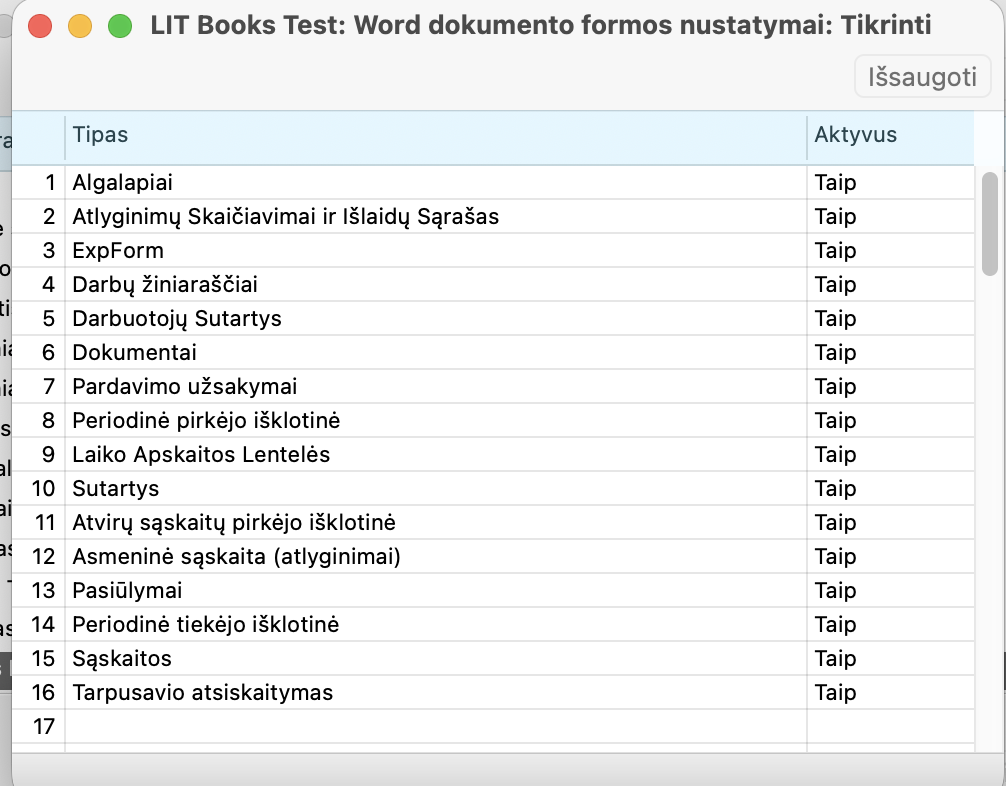Screen dimensions: 1006x786
Task: Zoom the window with green button
Action: click(x=120, y=26)
